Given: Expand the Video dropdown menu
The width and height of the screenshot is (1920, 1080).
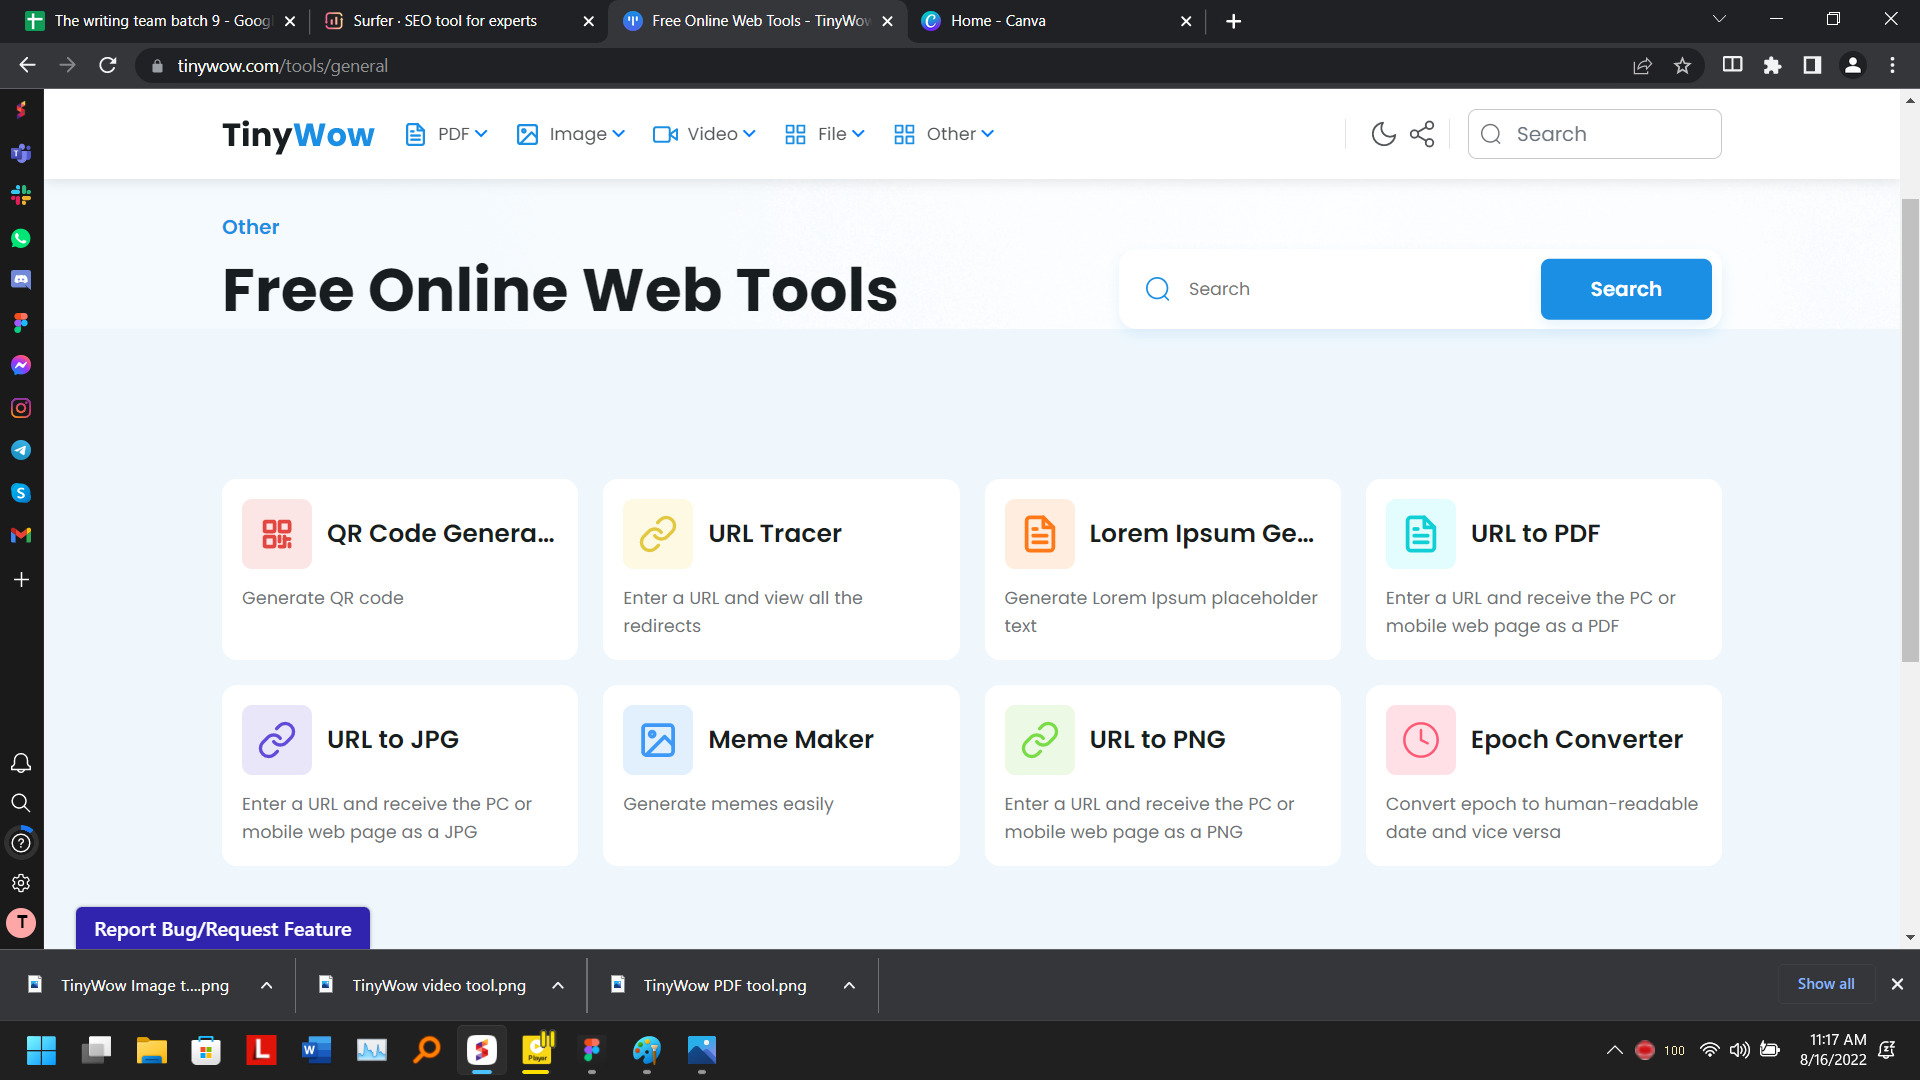Looking at the screenshot, I should [x=704, y=134].
